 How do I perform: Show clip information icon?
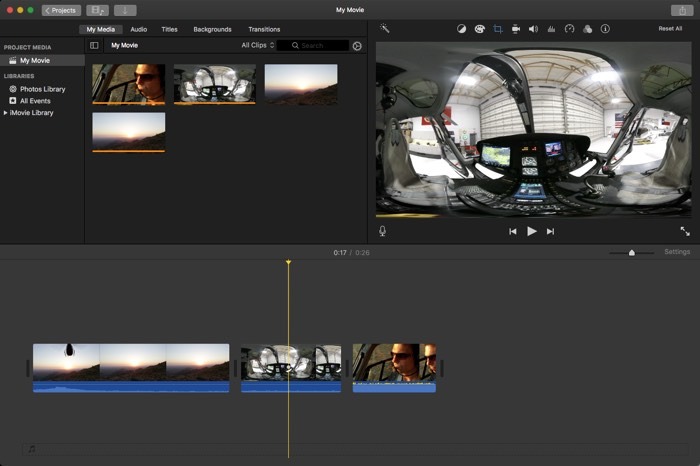click(605, 29)
